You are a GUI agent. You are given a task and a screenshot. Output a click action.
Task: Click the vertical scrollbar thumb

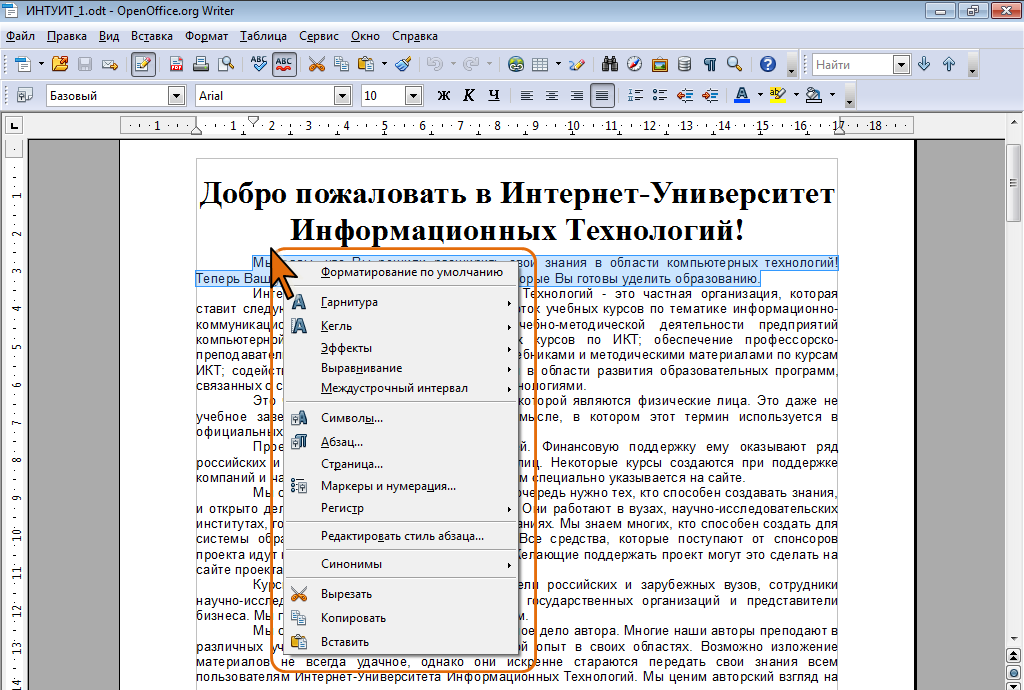pyautogui.click(x=1014, y=183)
